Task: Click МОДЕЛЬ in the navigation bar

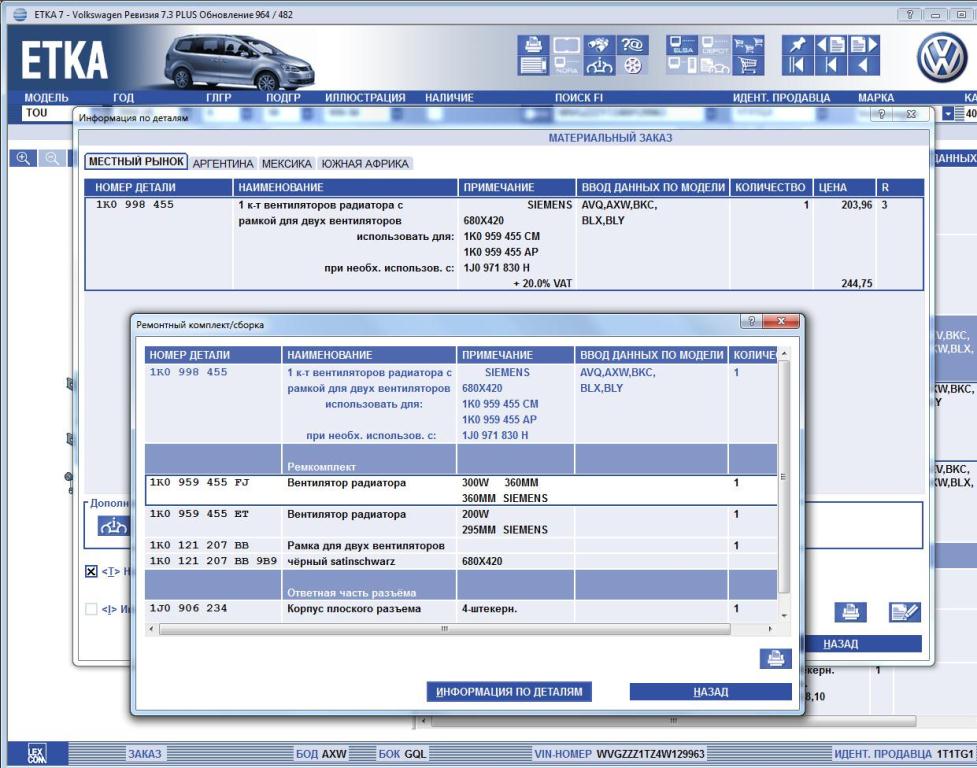Action: [x=47, y=98]
